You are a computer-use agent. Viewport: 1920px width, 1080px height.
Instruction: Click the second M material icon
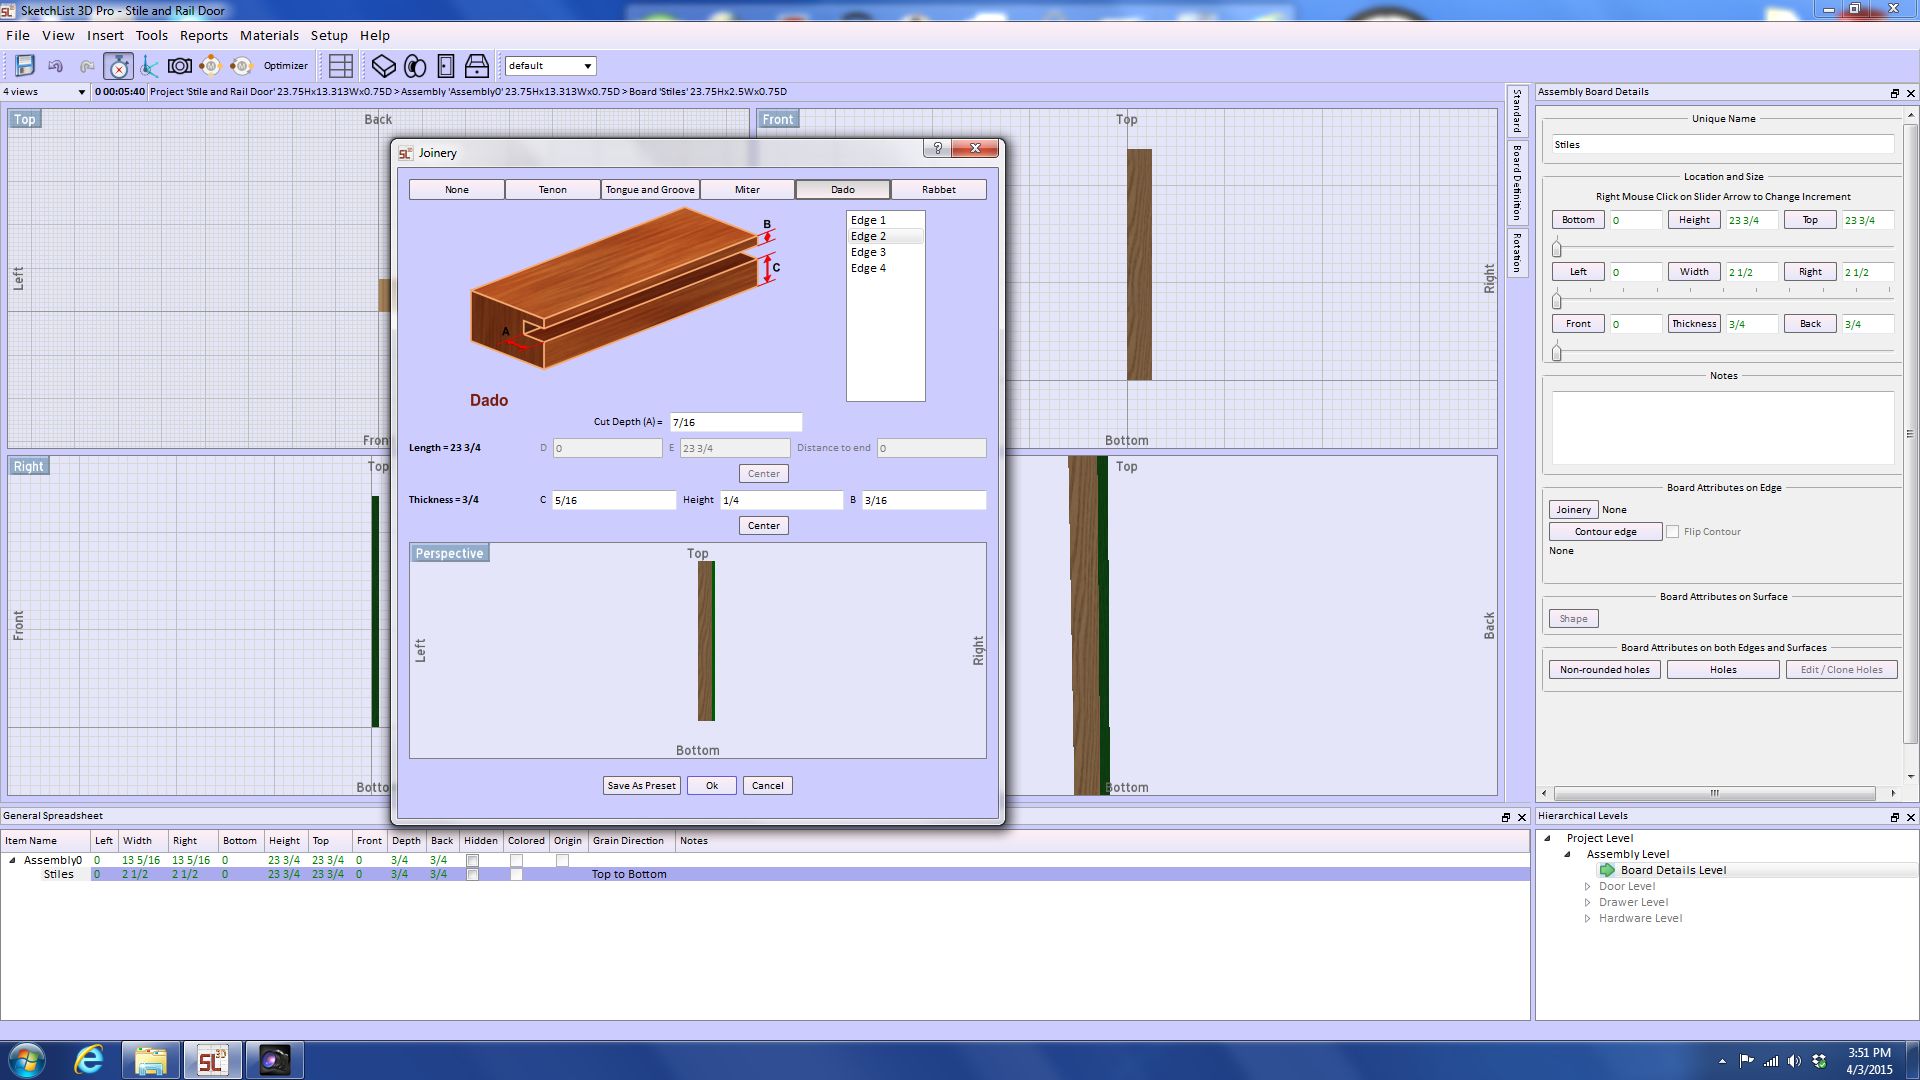click(x=241, y=66)
